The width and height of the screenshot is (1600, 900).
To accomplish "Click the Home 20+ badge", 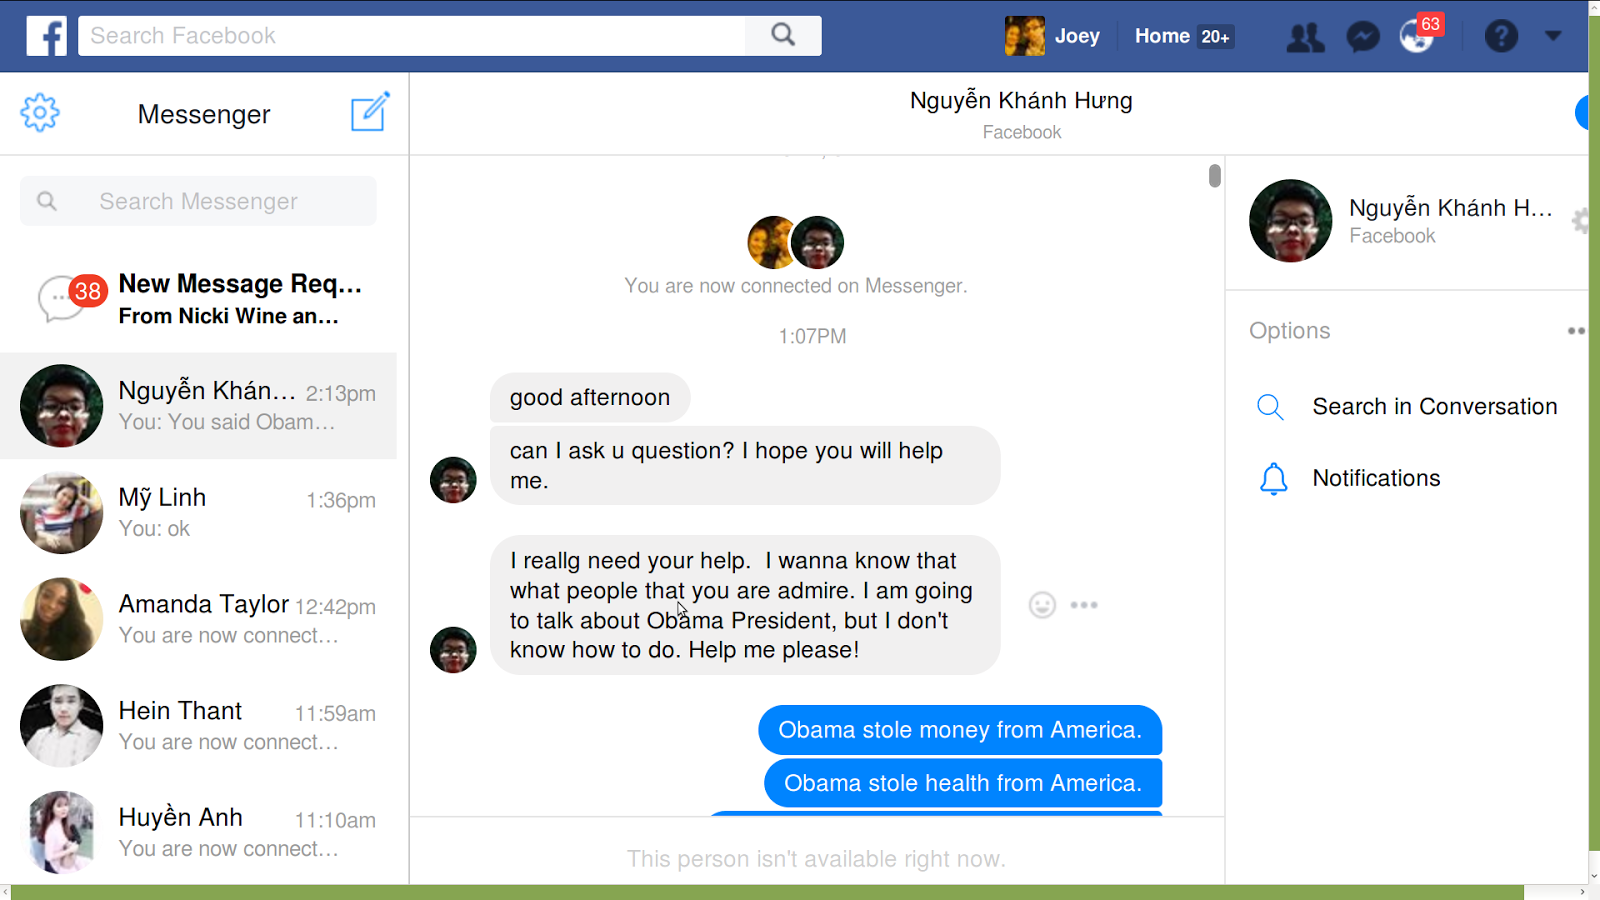I will pos(1215,37).
